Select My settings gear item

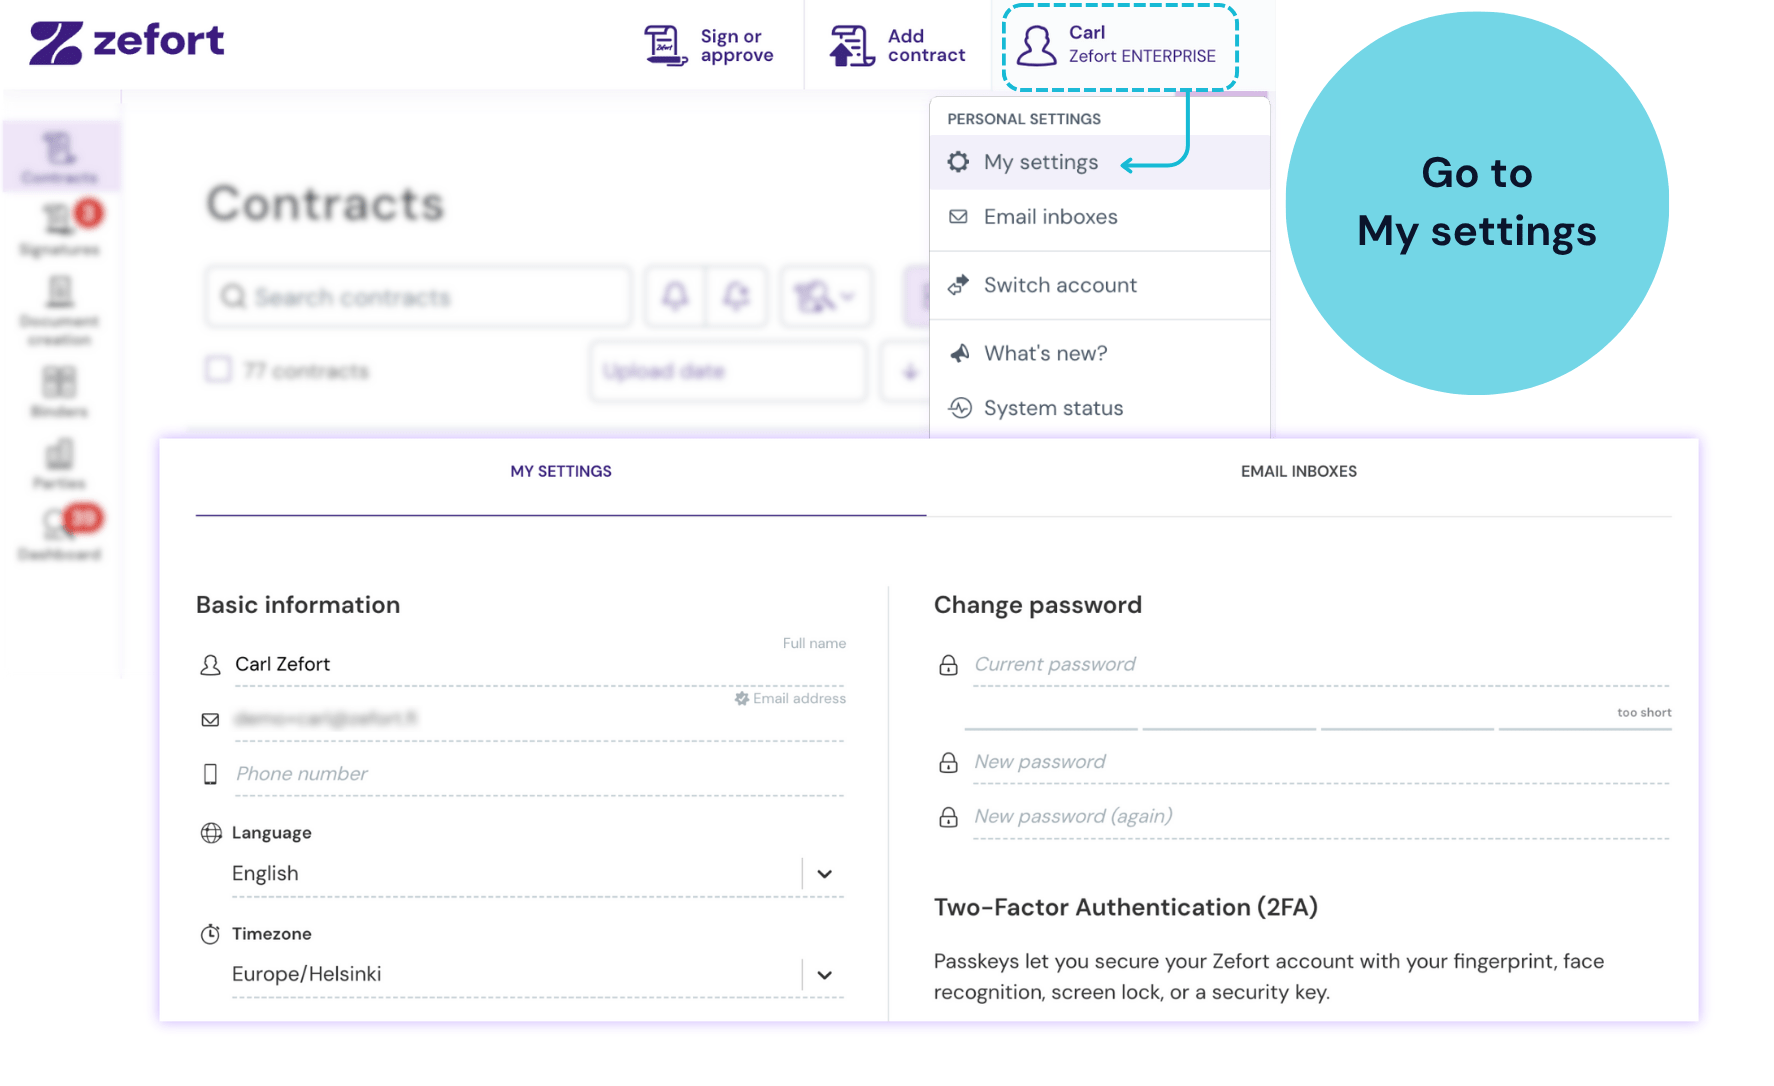(x=1100, y=162)
